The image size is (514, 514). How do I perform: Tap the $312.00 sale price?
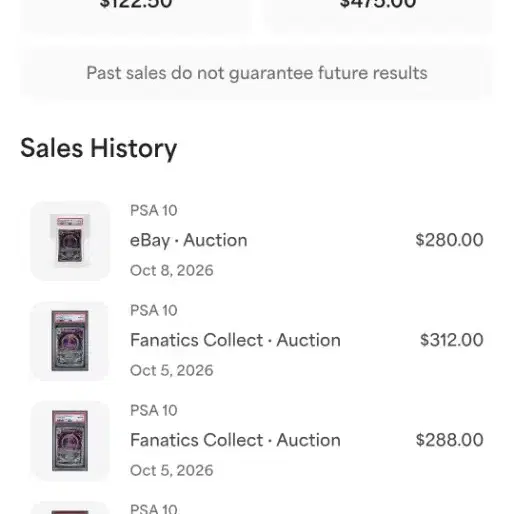point(452,340)
